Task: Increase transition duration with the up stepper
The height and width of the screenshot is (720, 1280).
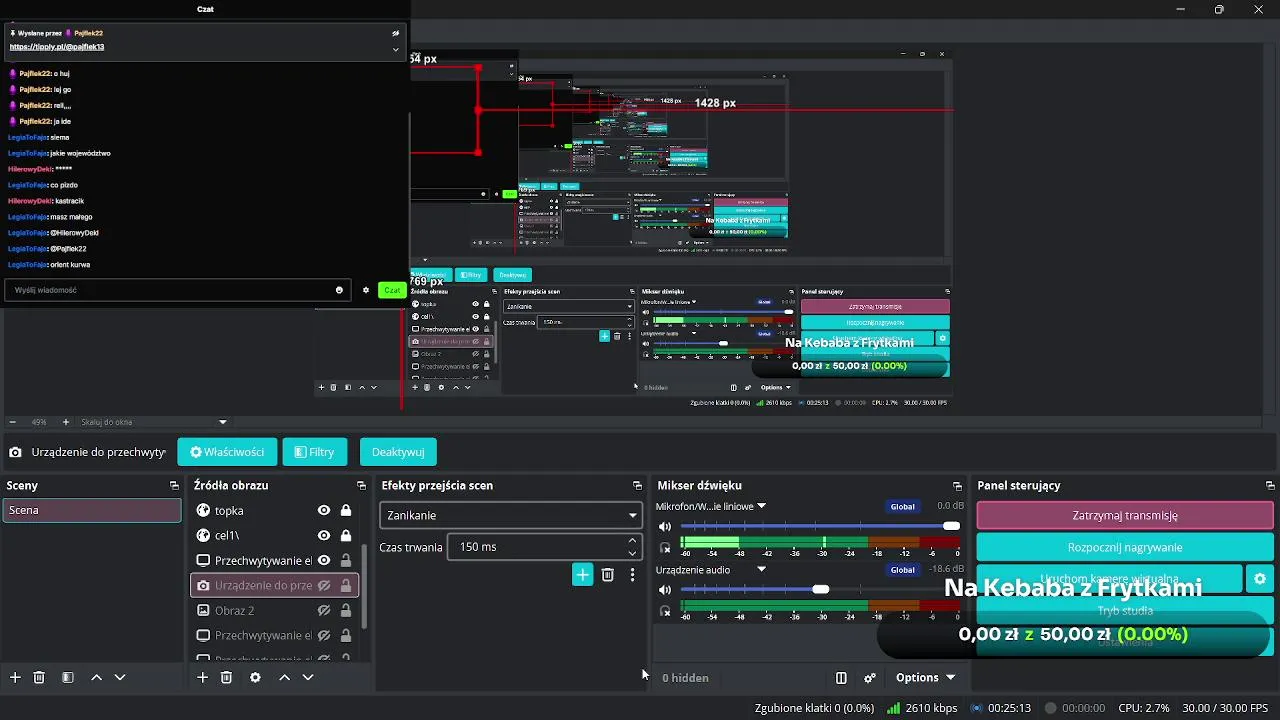Action: [632, 540]
